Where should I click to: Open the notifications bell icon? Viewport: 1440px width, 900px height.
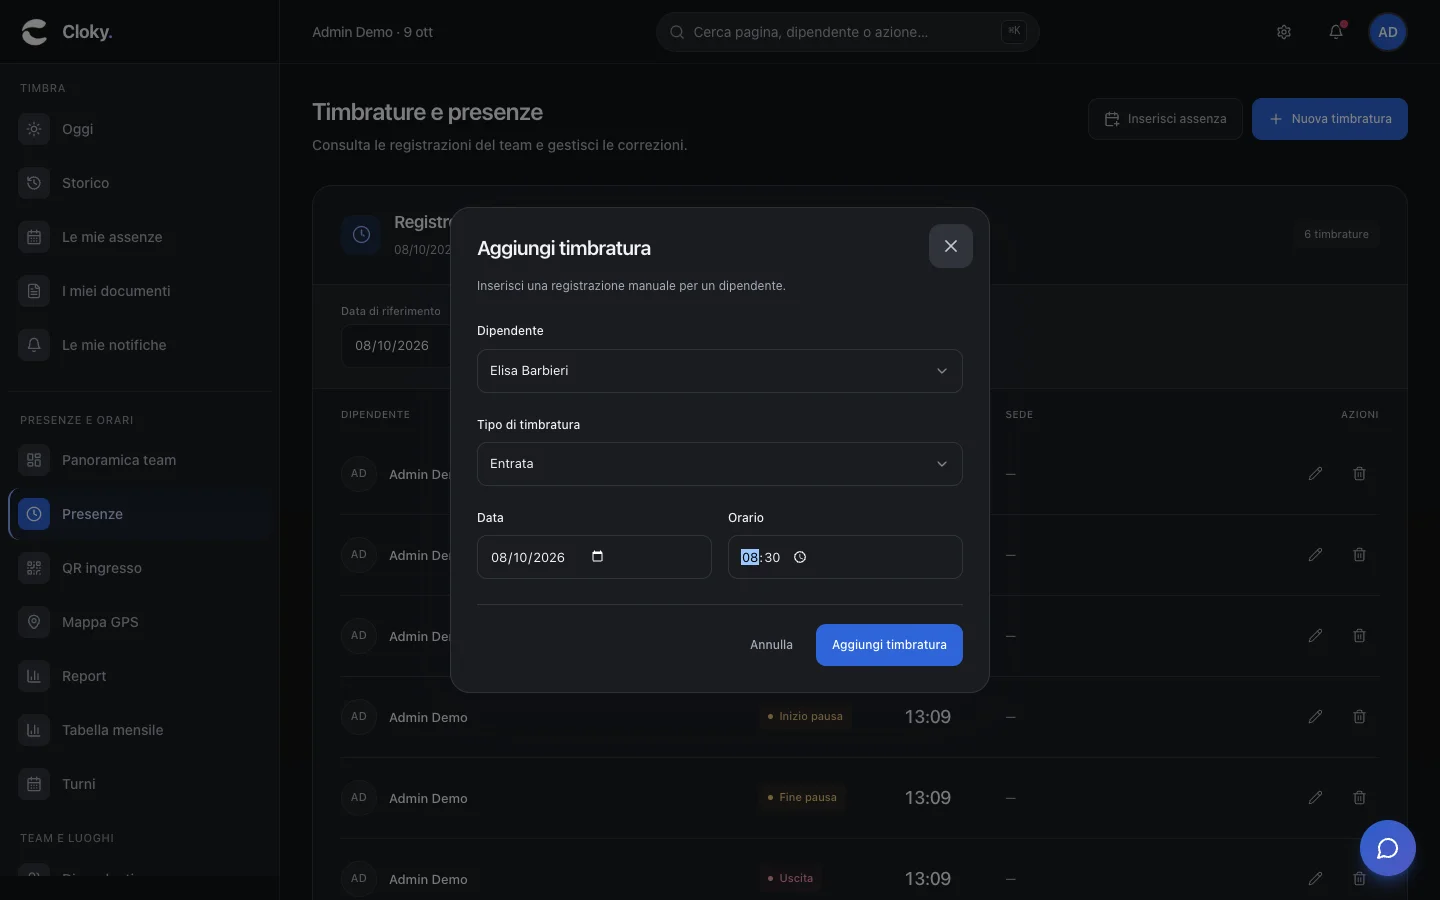click(x=1336, y=32)
